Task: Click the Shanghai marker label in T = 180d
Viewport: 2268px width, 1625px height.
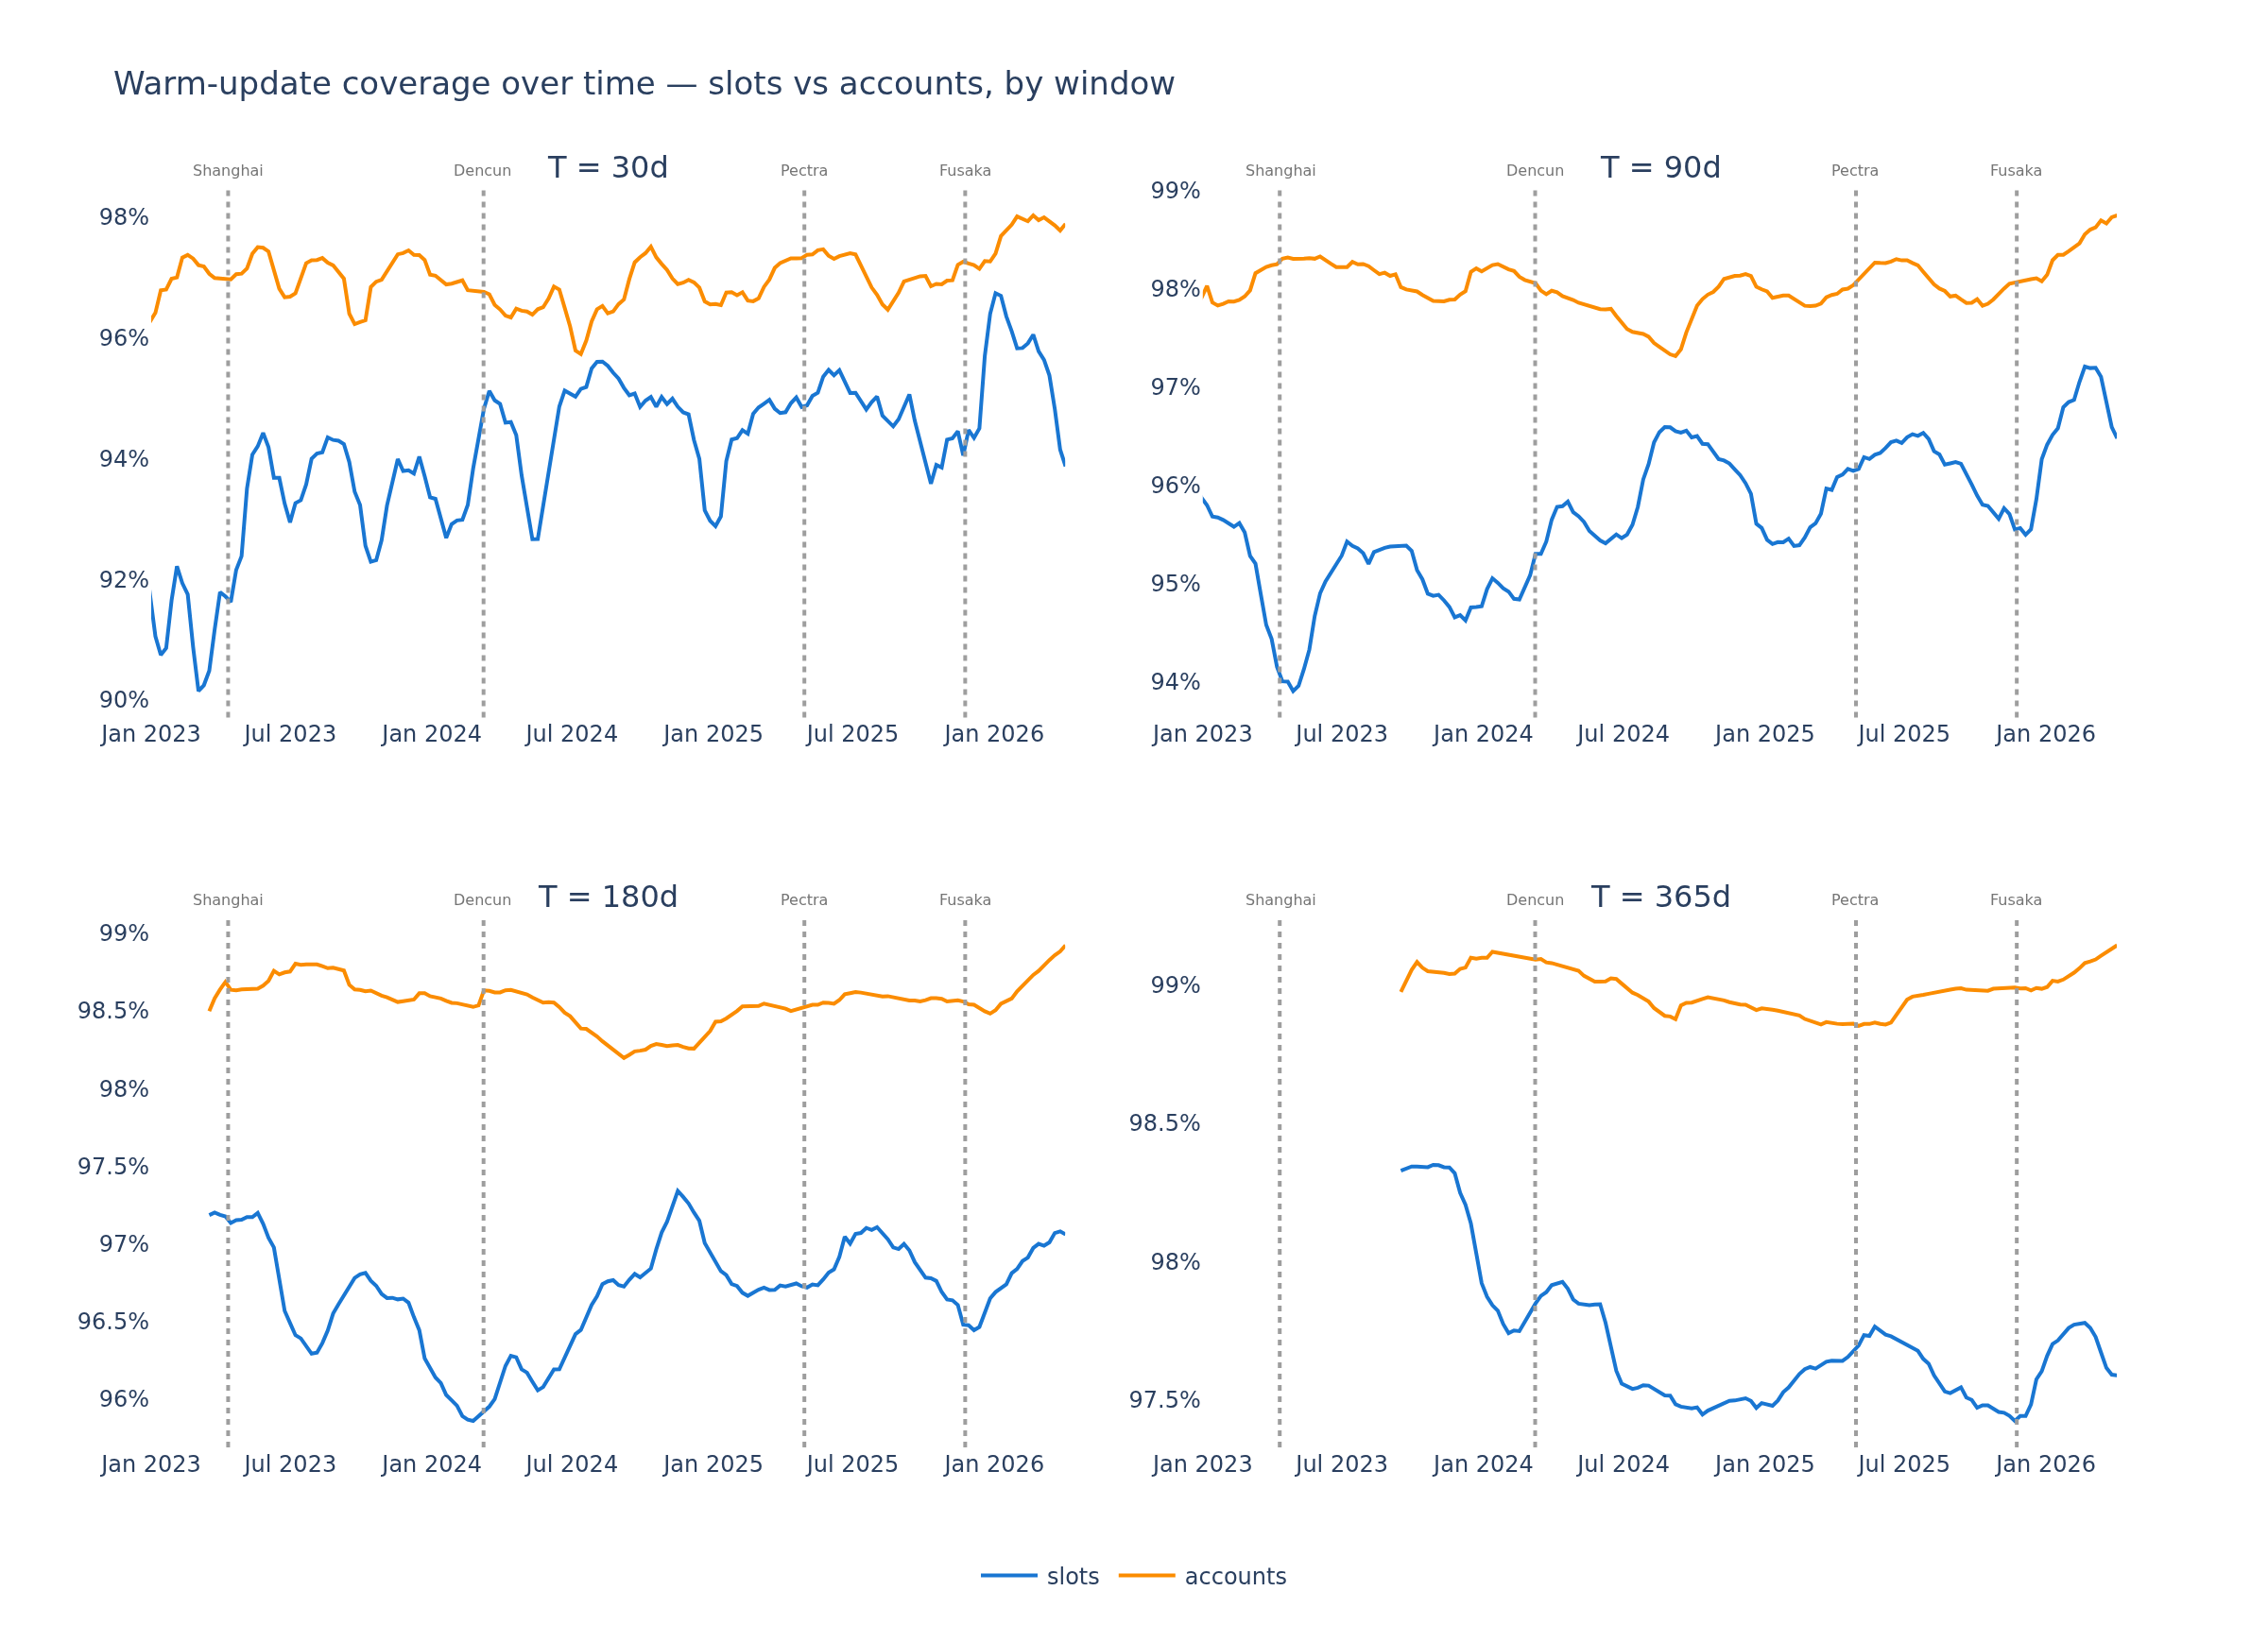Action: (228, 900)
